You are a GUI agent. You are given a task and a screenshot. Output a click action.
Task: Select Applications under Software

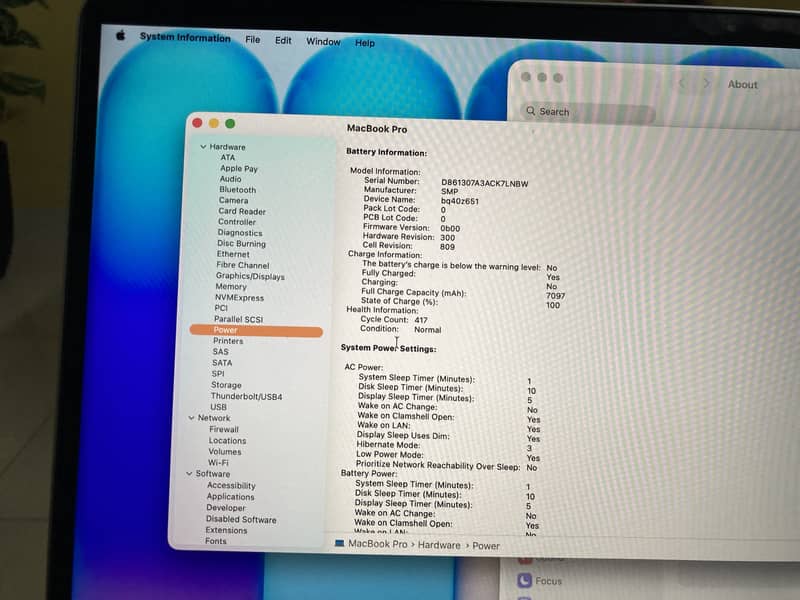[x=230, y=497]
